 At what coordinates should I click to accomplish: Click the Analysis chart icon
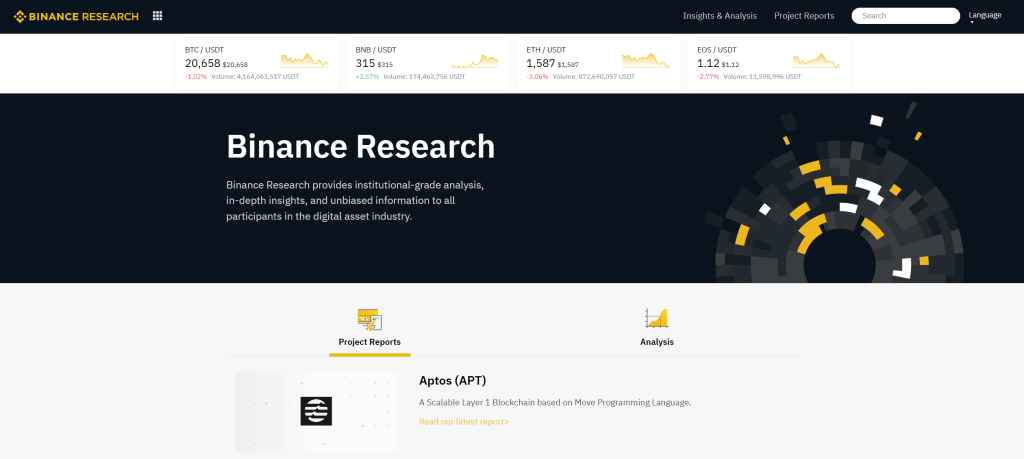coord(656,319)
